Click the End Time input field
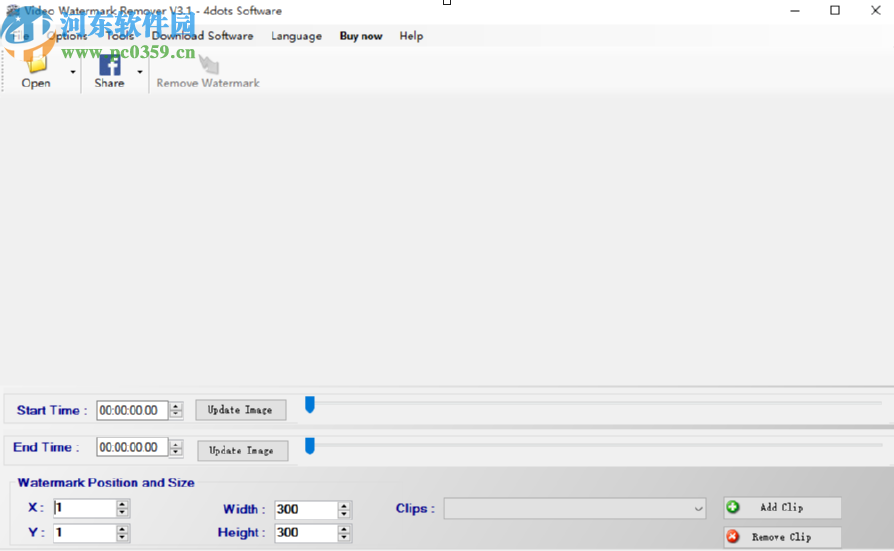The height and width of the screenshot is (551, 894). point(132,447)
